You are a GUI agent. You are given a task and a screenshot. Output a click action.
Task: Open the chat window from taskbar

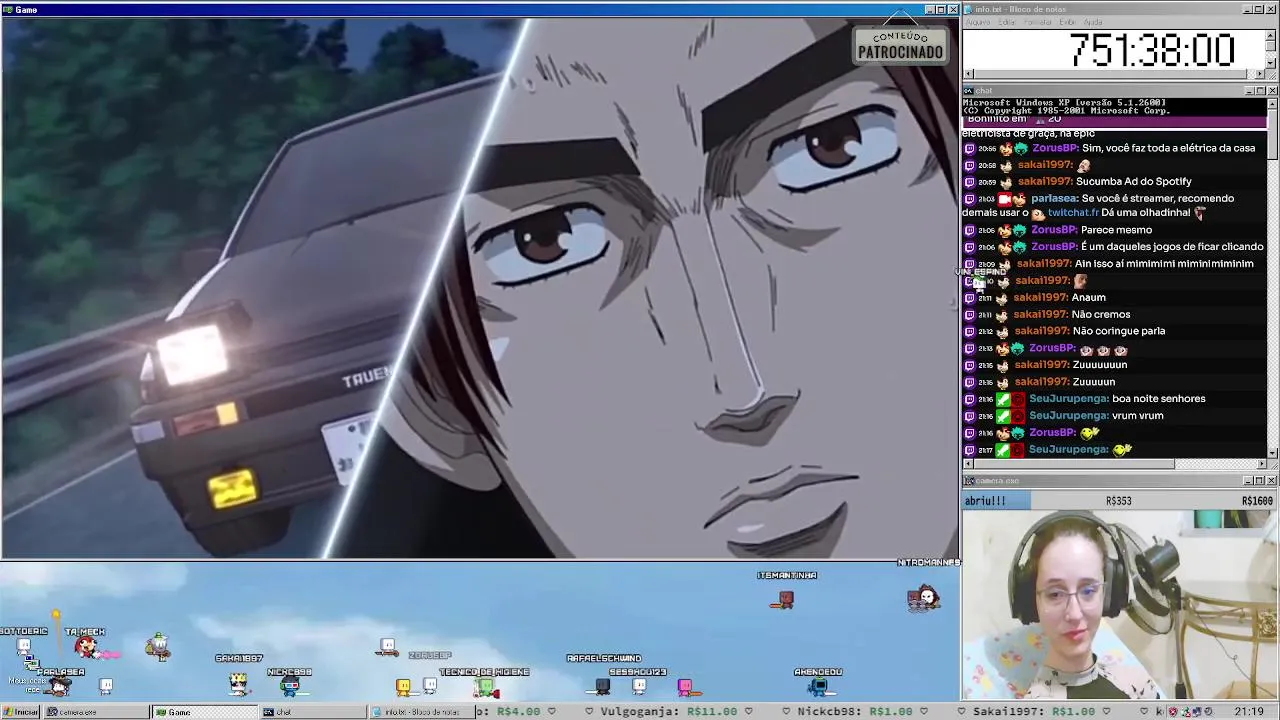[313, 712]
